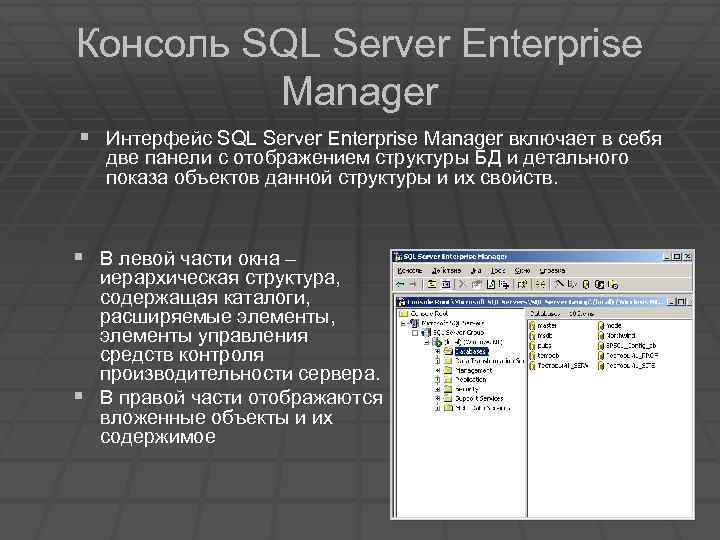Viewport: 720px width, 540px height.
Task: Click the yellow database cylinder toolbar icon
Action: (x=585, y=284)
